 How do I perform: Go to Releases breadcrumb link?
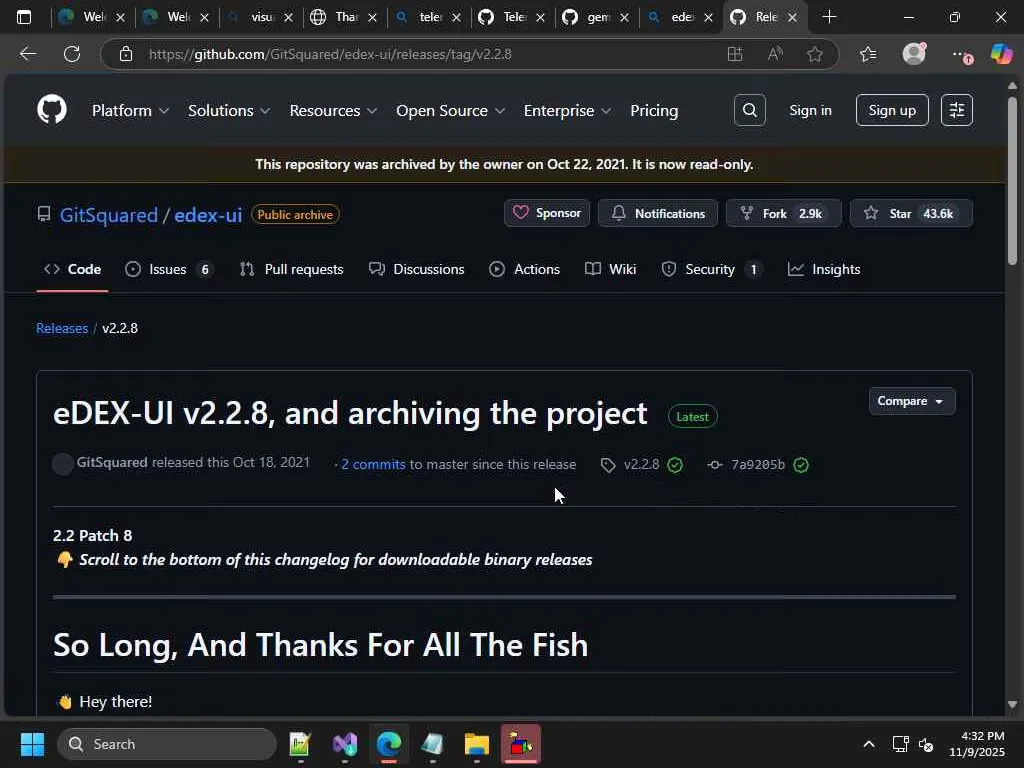pyautogui.click(x=62, y=328)
